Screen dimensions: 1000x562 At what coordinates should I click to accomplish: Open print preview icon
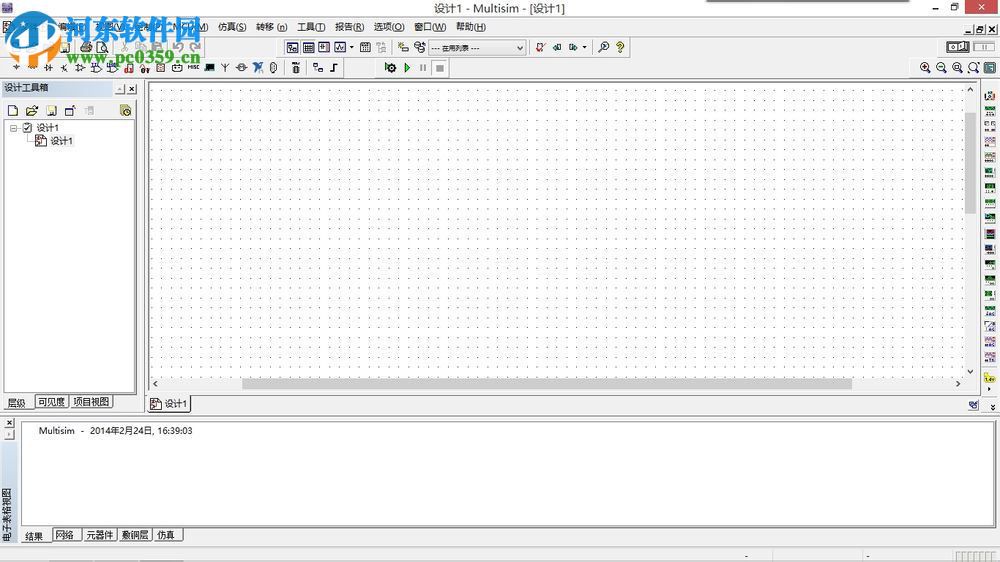102,47
